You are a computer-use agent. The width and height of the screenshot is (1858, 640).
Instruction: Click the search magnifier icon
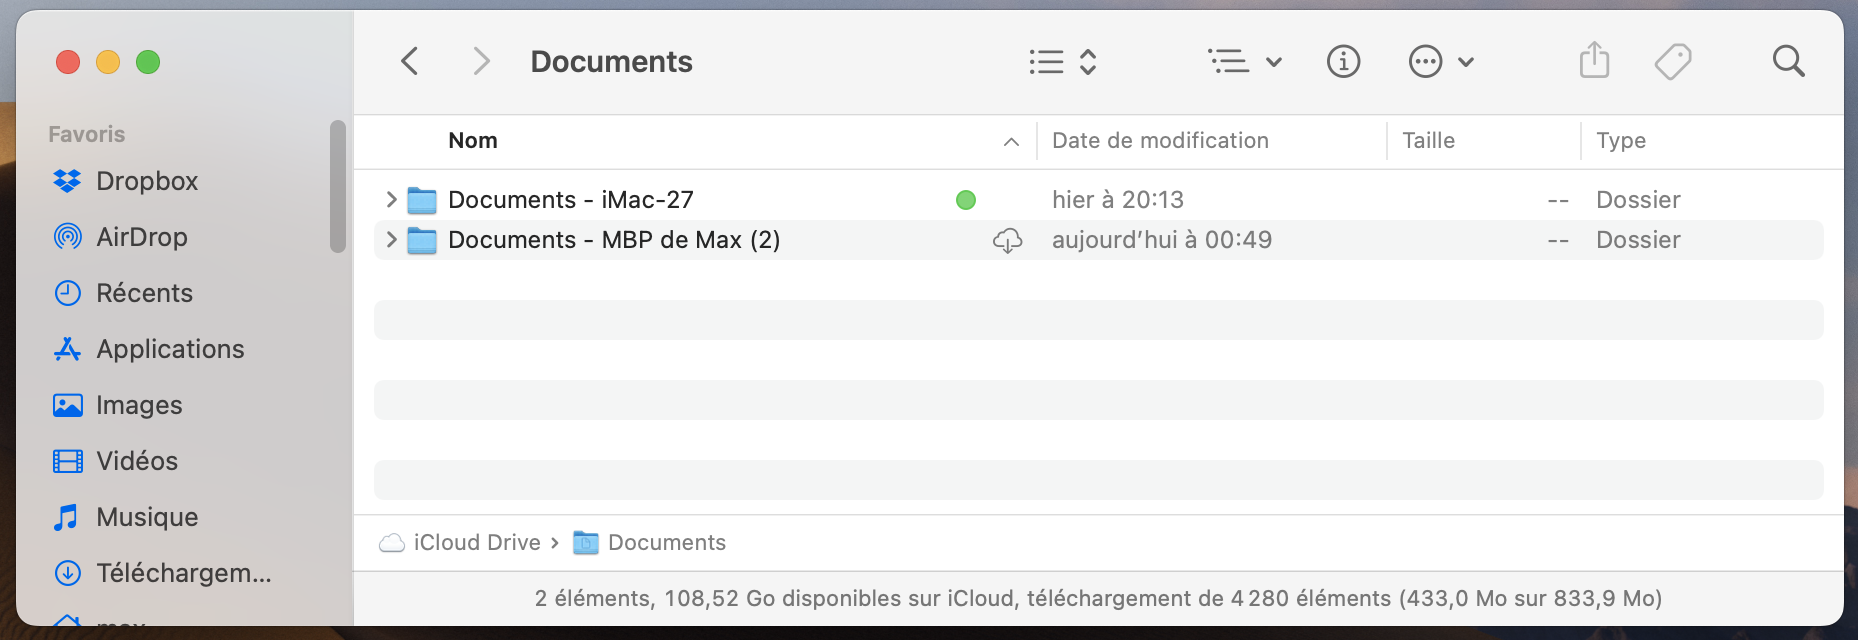pos(1788,61)
